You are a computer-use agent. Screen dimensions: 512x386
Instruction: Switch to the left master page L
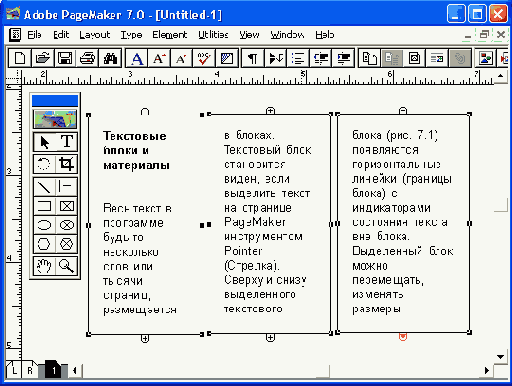[14, 370]
